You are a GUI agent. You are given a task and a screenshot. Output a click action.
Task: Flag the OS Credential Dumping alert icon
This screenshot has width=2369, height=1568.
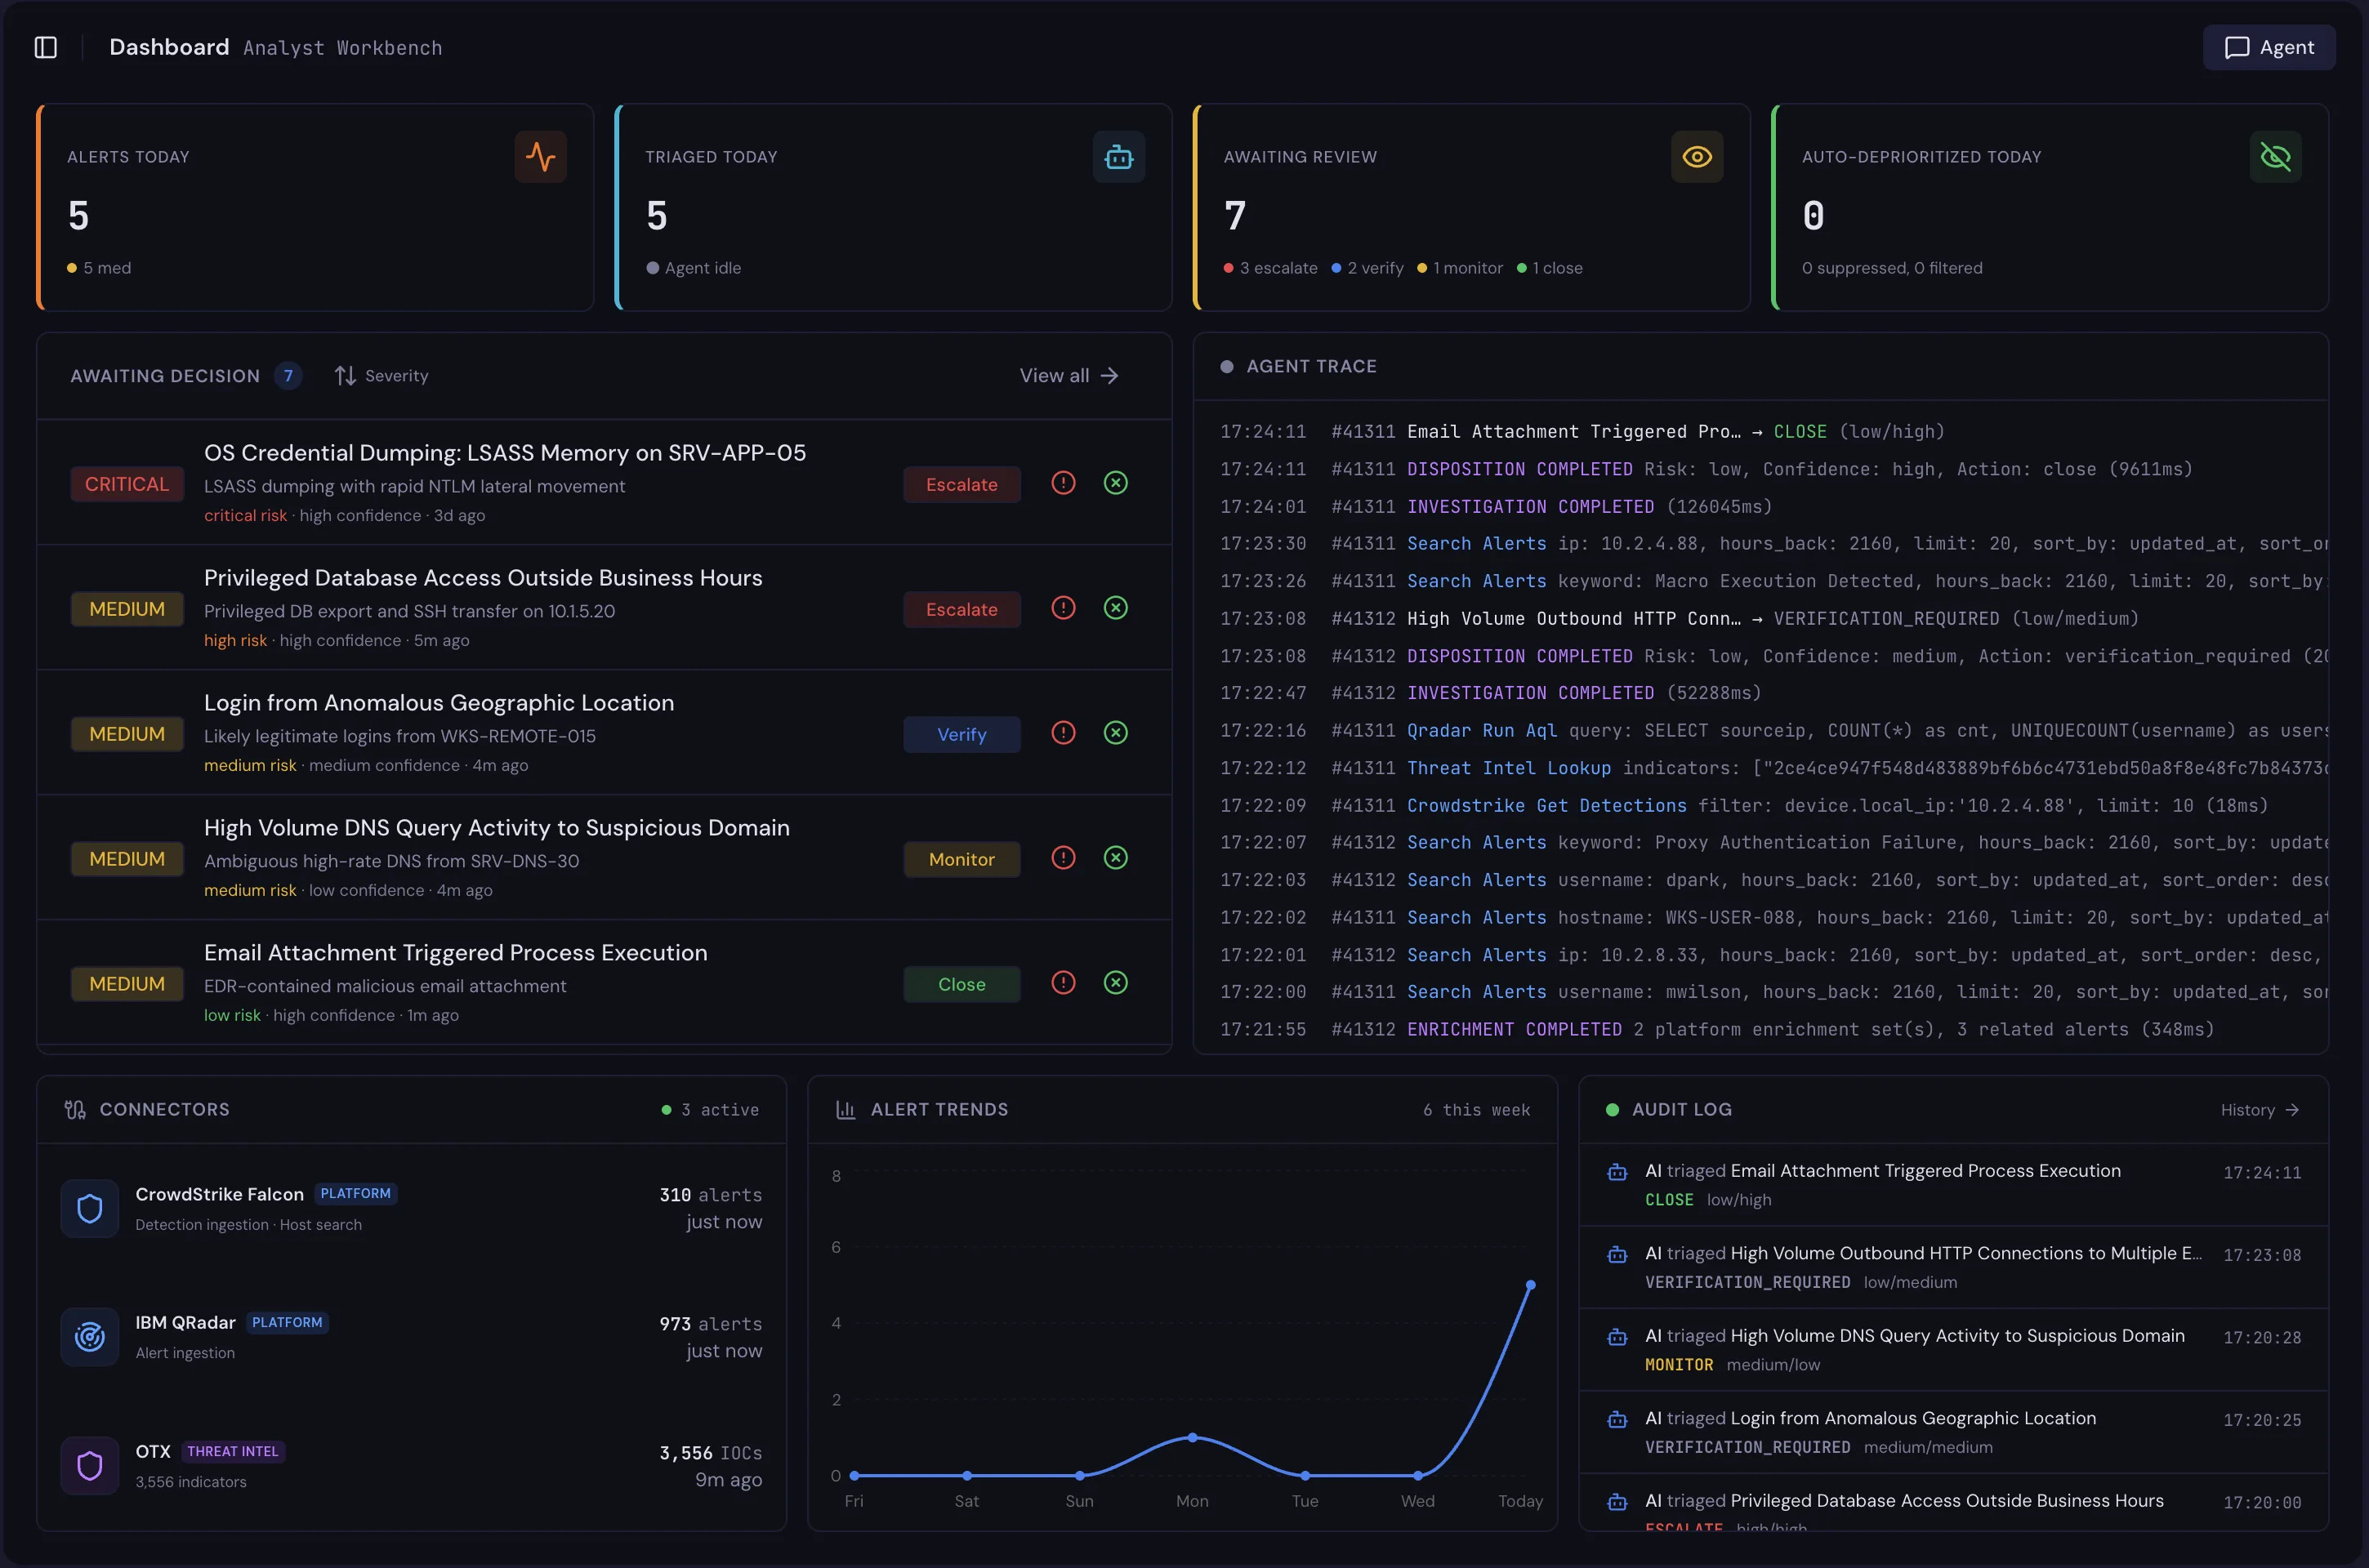(1063, 483)
